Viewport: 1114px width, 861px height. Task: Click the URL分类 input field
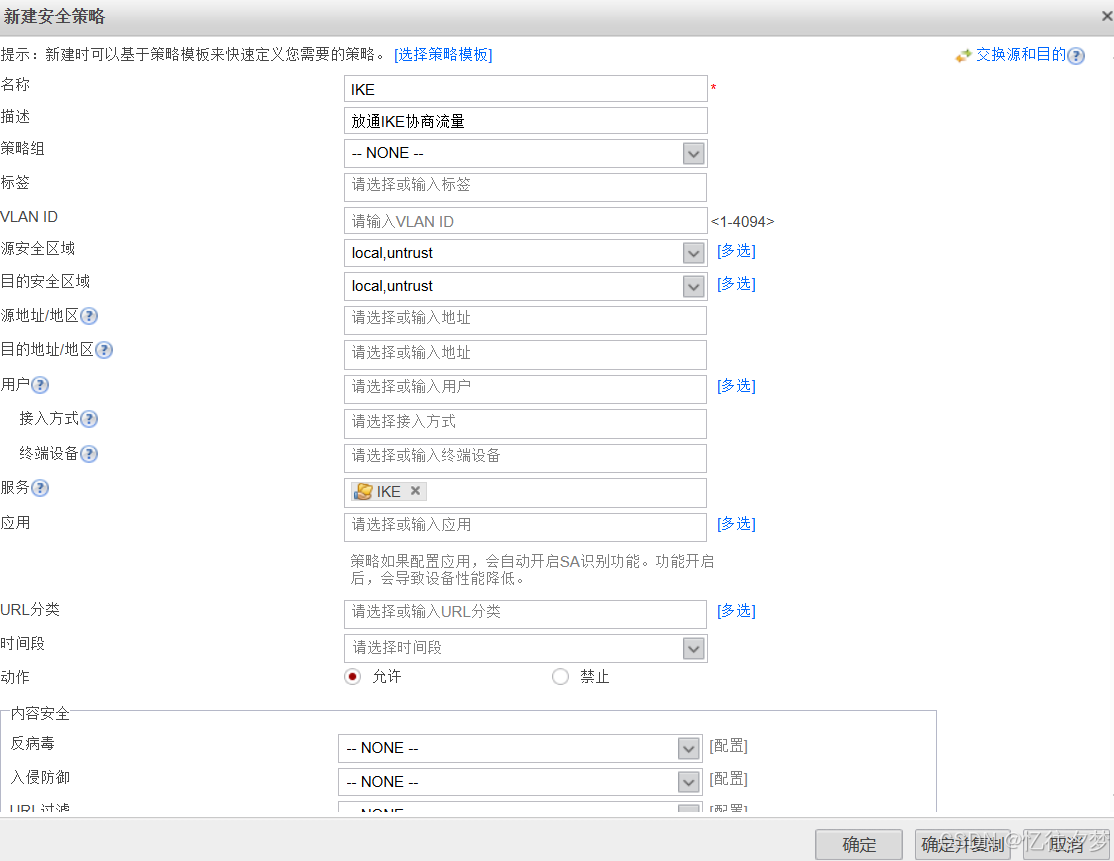[526, 614]
